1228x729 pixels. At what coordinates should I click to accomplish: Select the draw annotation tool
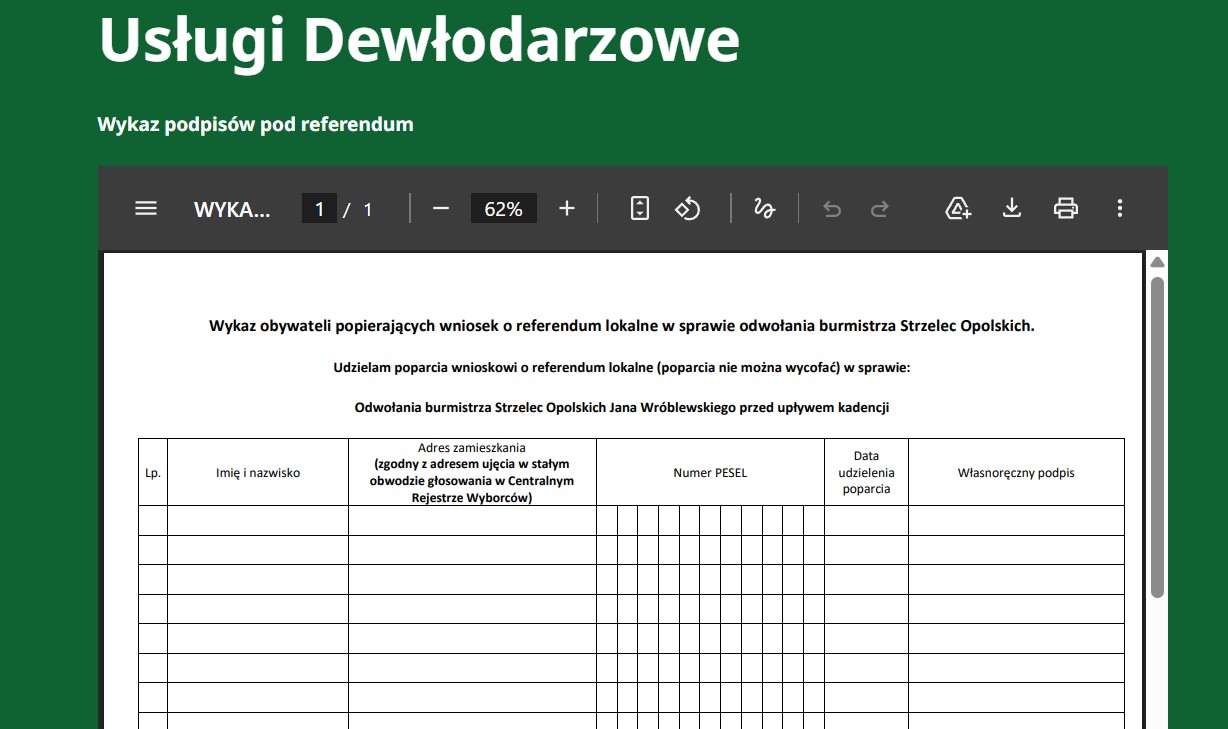tap(764, 208)
